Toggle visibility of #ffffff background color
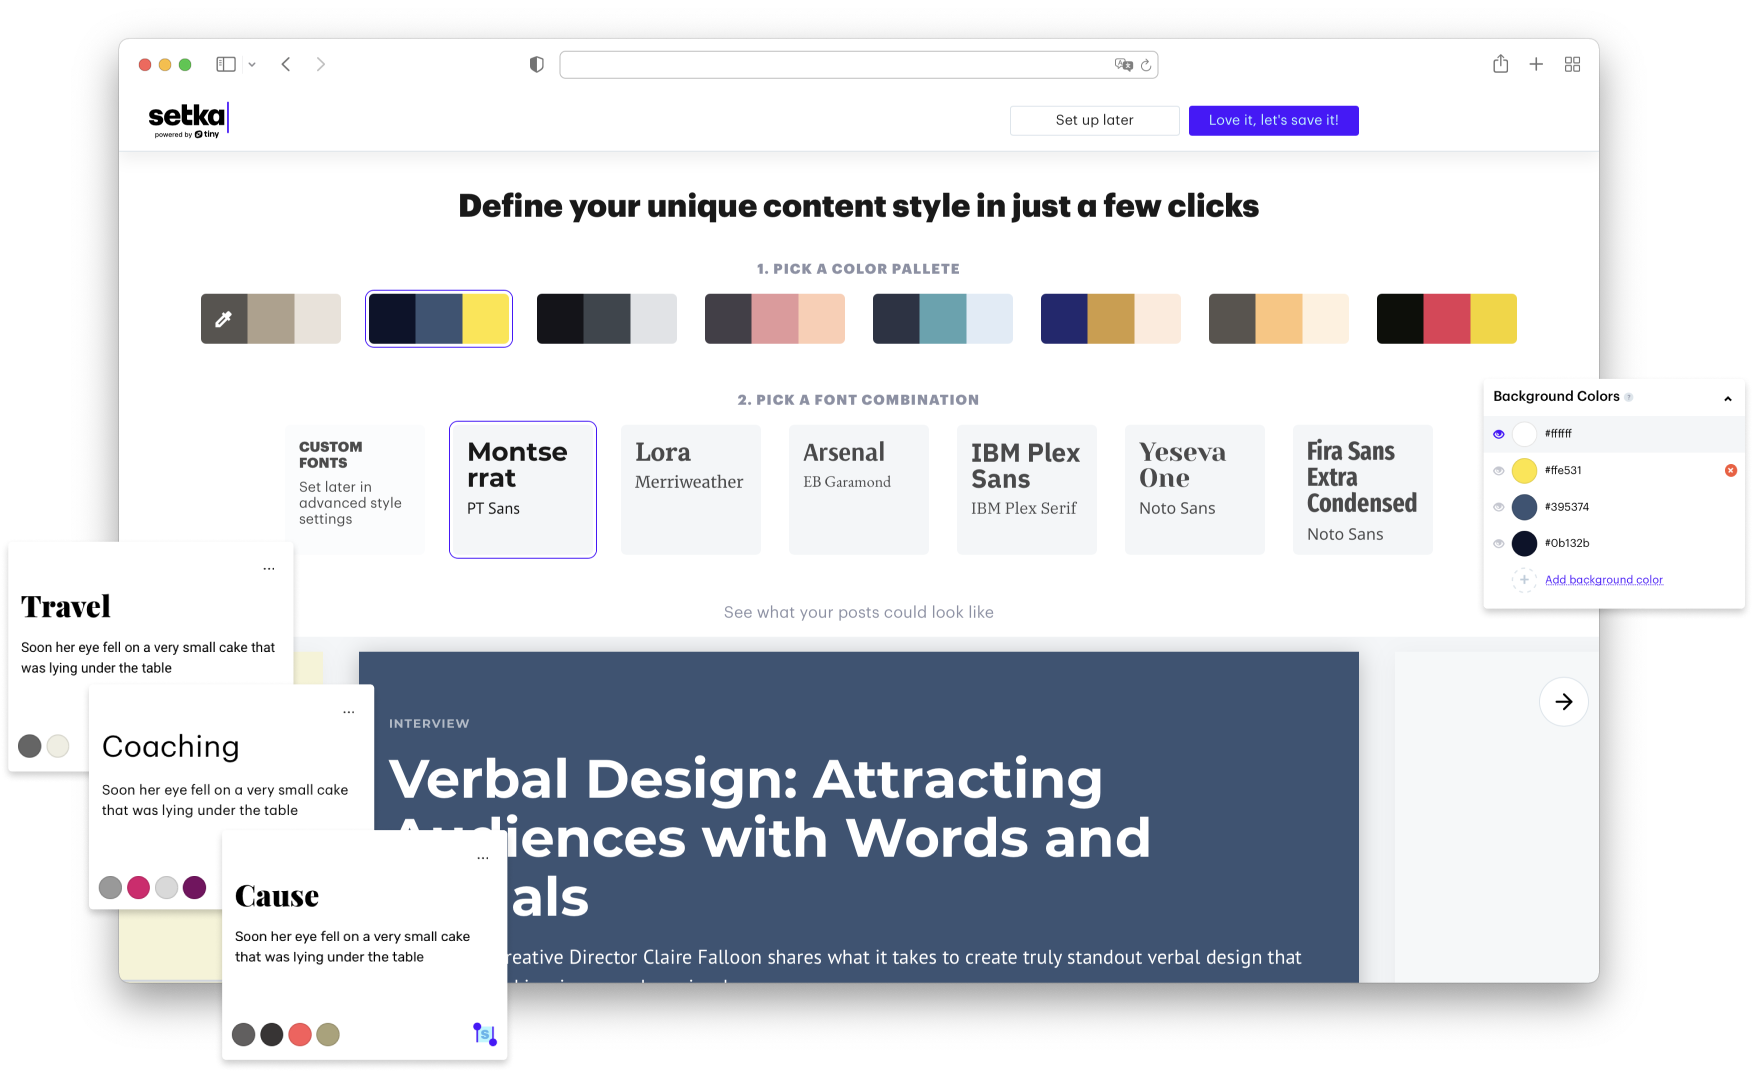The width and height of the screenshot is (1753, 1072). point(1498,434)
